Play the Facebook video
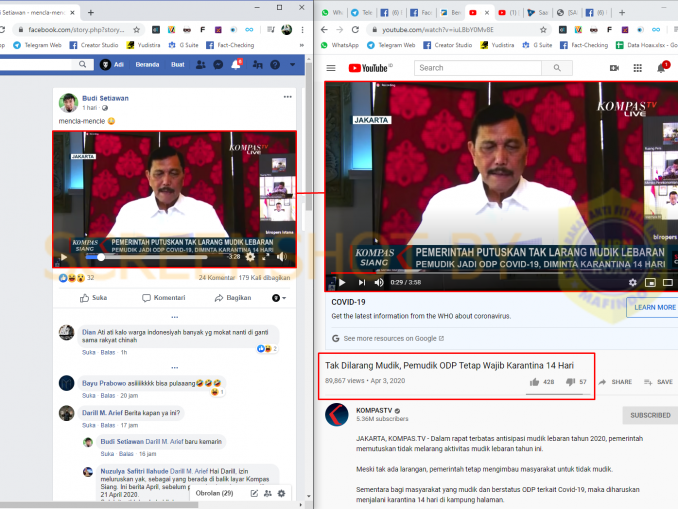 tap(64, 257)
